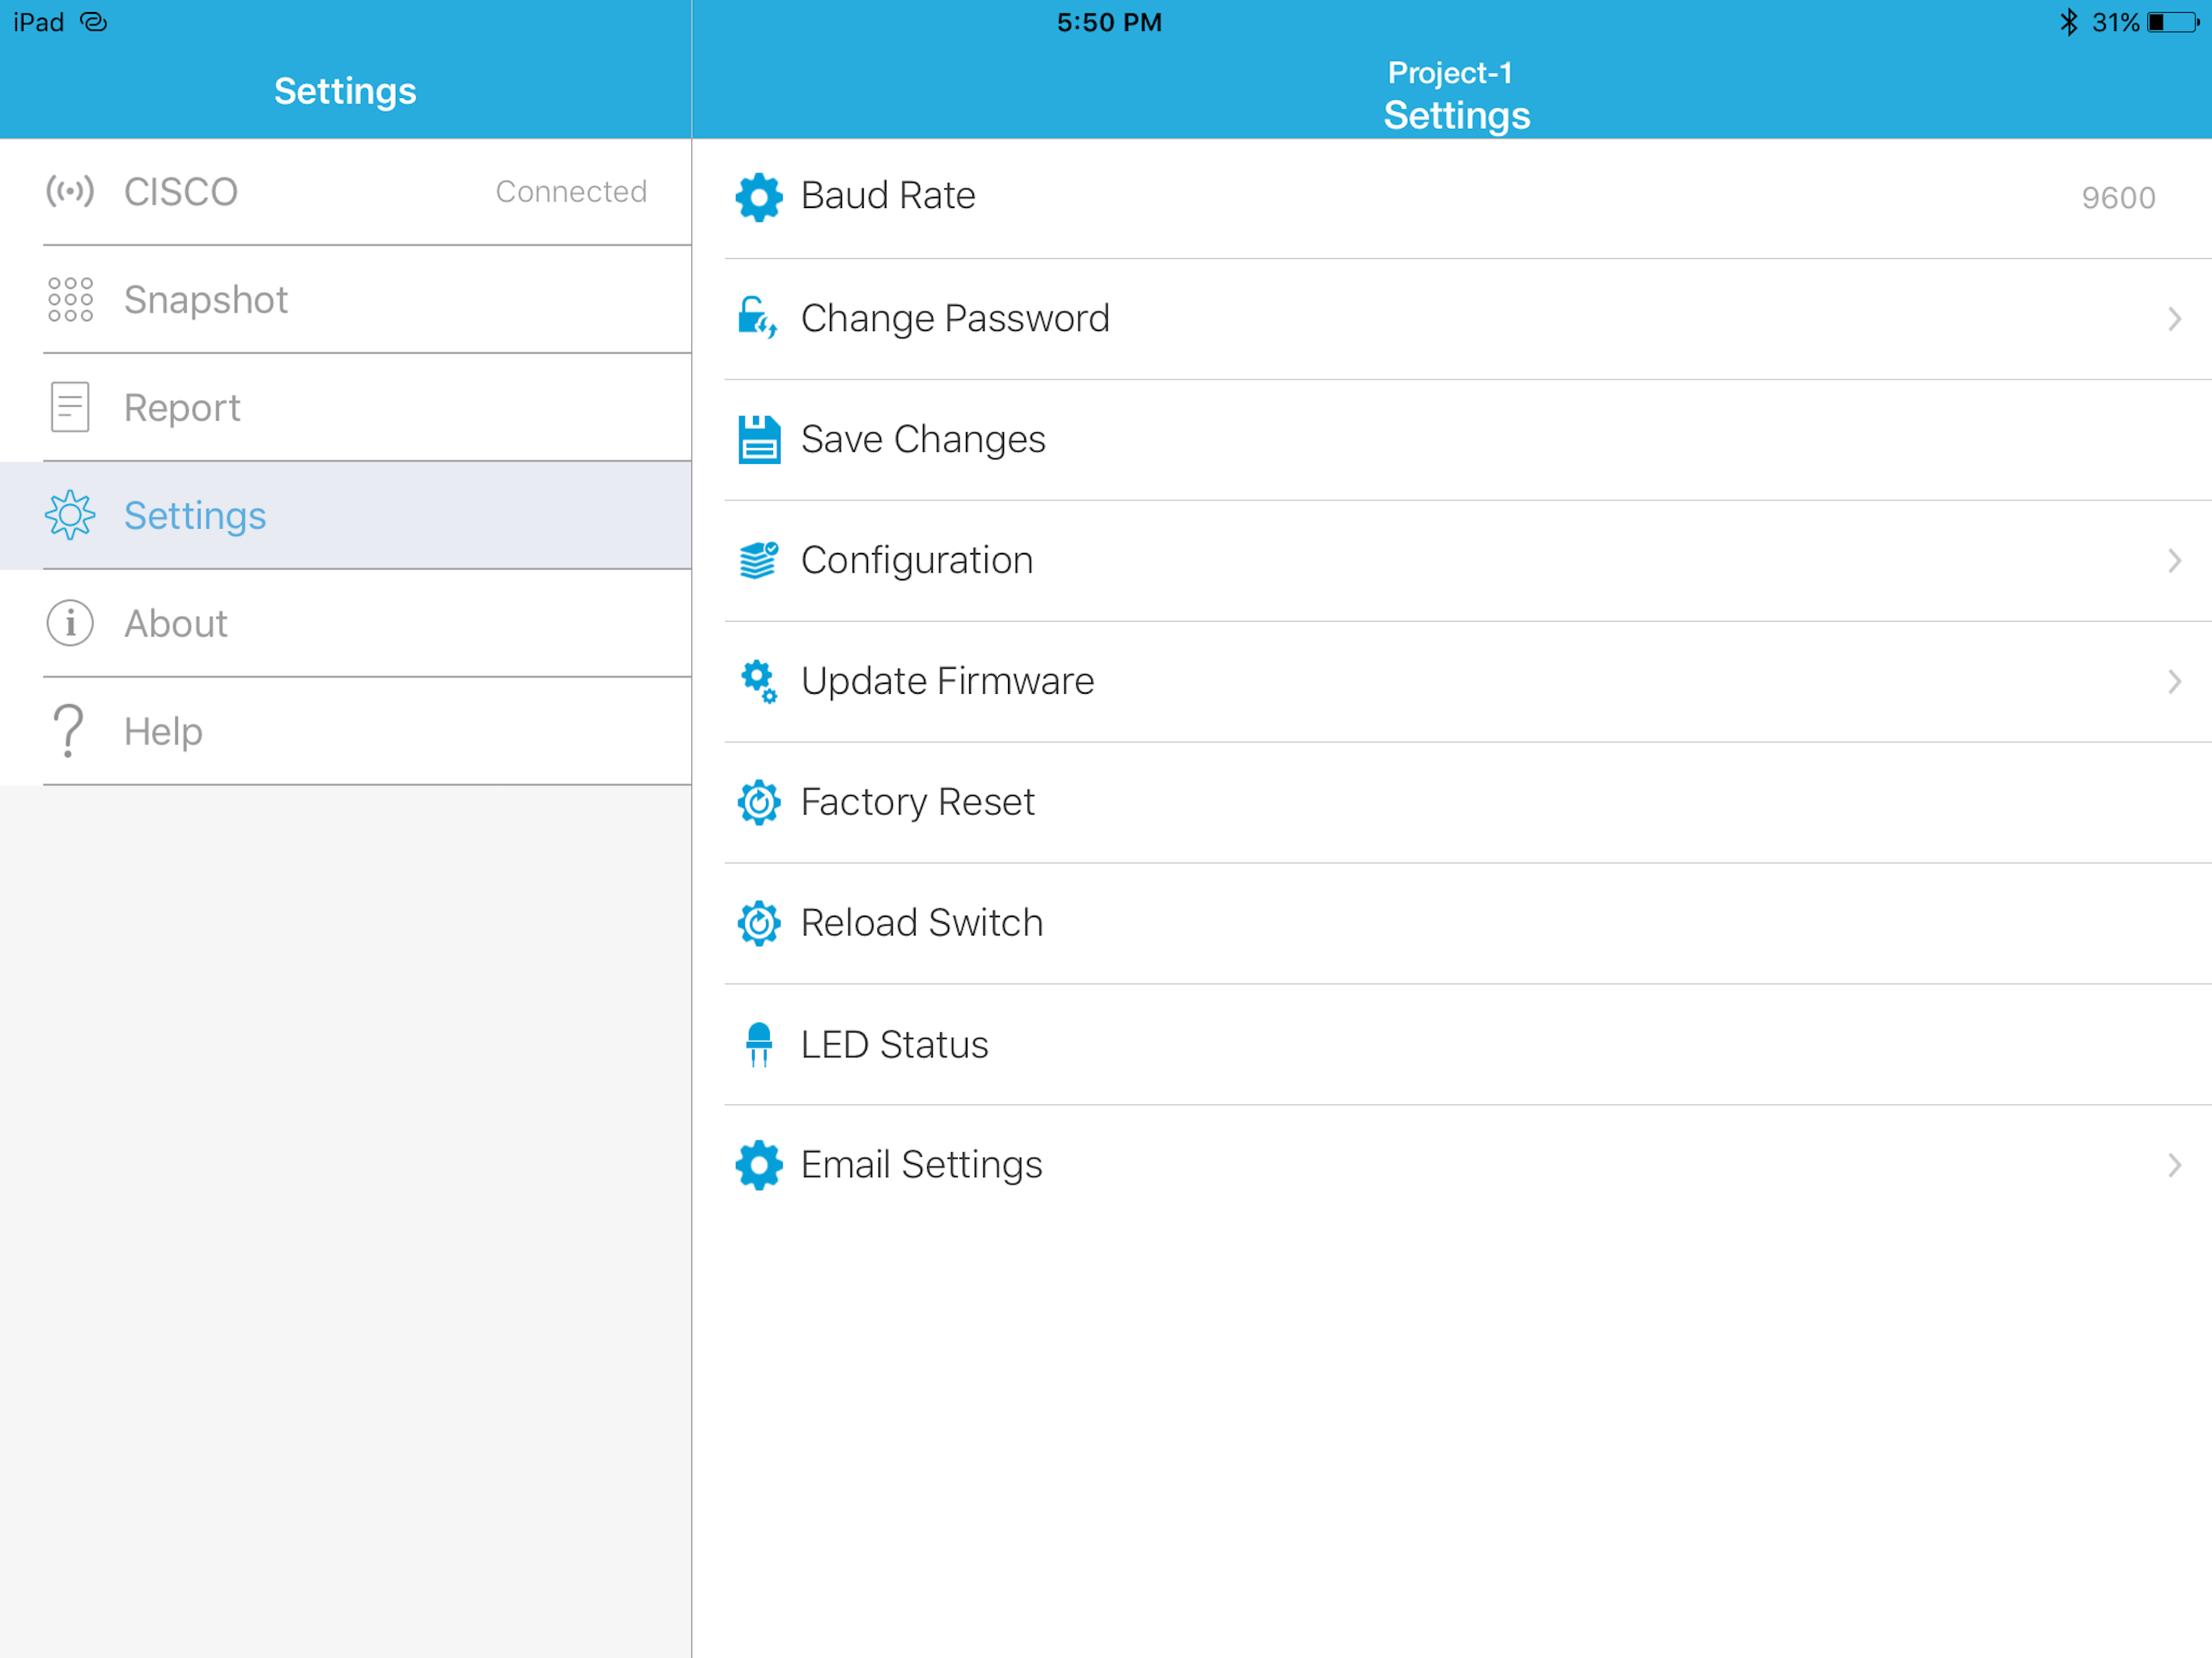
Task: Expand Change Password with its chevron
Action: pyautogui.click(x=2173, y=319)
